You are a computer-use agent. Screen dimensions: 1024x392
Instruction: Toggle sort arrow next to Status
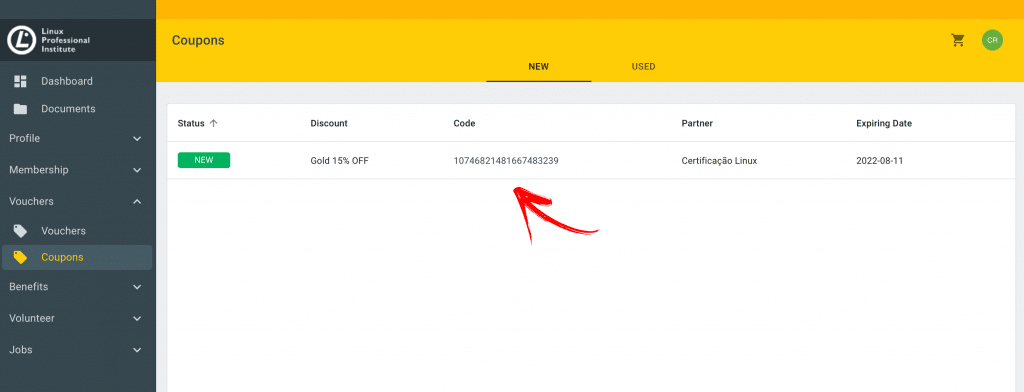(214, 123)
